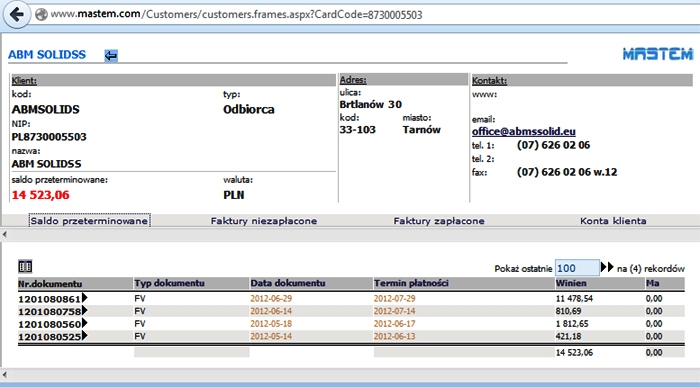Switch to Faktury zapłacone tab
Viewport: 700px width, 387px height.
coord(439,221)
